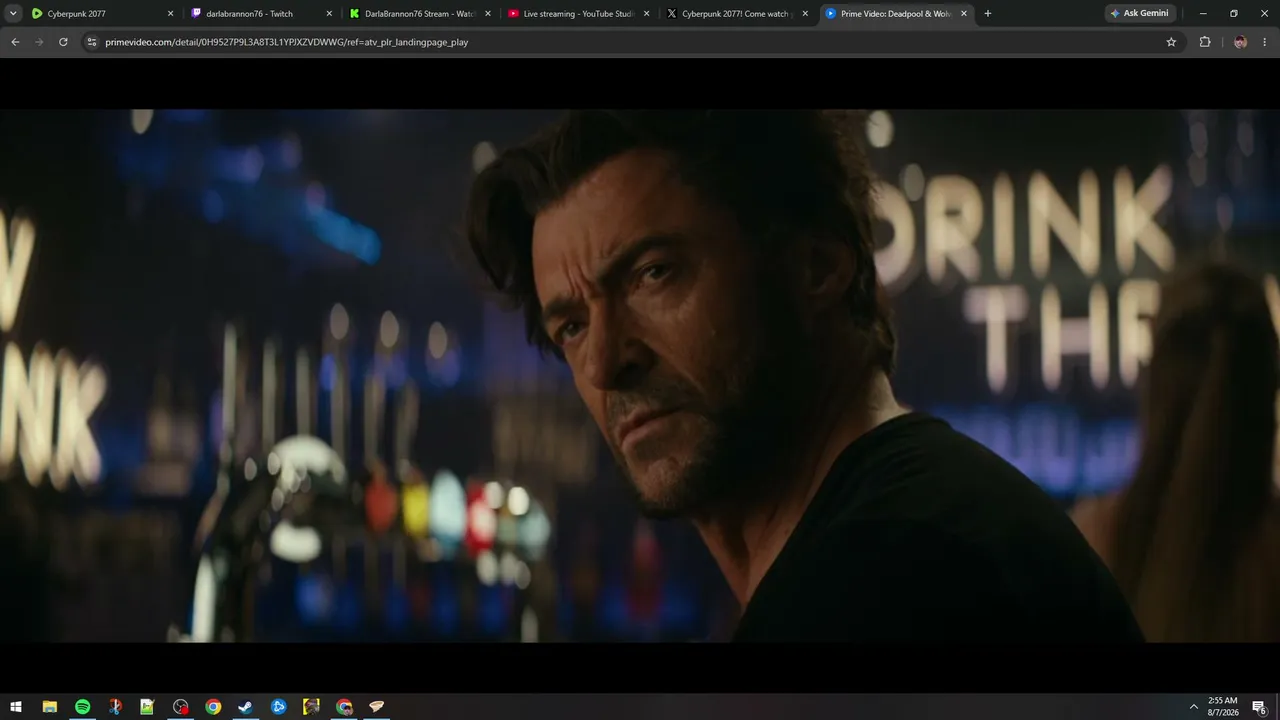This screenshot has height=720, width=1280.
Task: Open the X tab titled Cyberpunk 2077! Come watch
Action: tap(738, 14)
